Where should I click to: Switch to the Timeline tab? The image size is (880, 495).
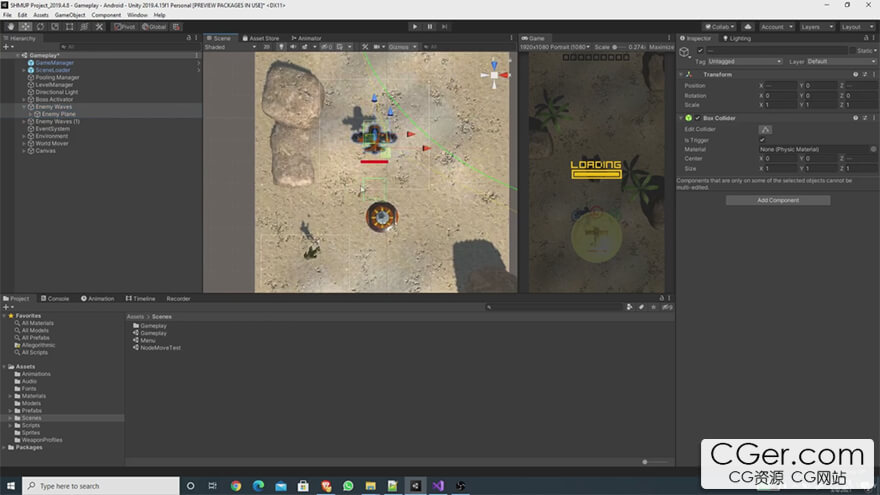pos(140,299)
